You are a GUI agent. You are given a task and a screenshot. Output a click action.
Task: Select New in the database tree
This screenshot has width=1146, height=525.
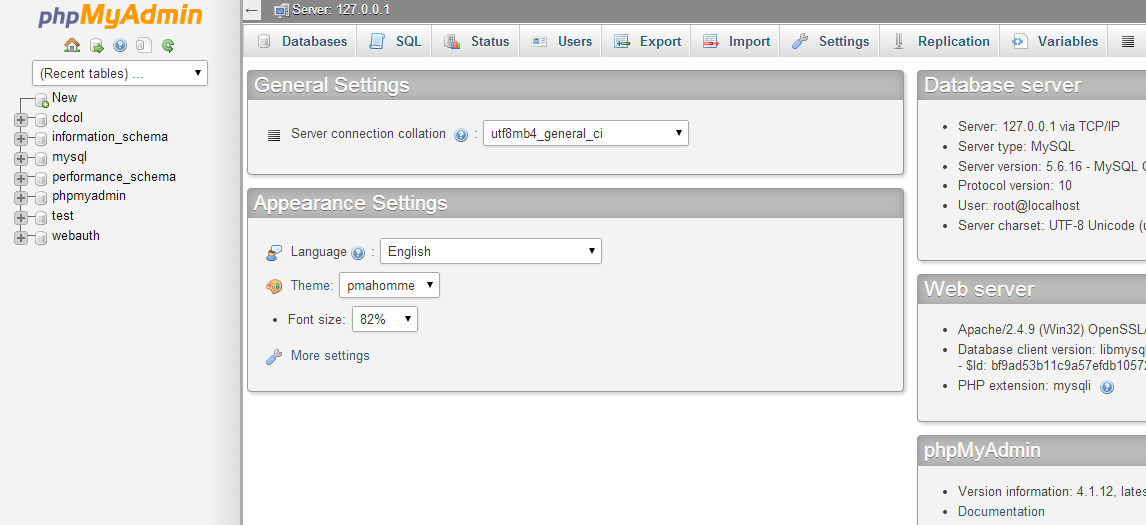point(64,98)
